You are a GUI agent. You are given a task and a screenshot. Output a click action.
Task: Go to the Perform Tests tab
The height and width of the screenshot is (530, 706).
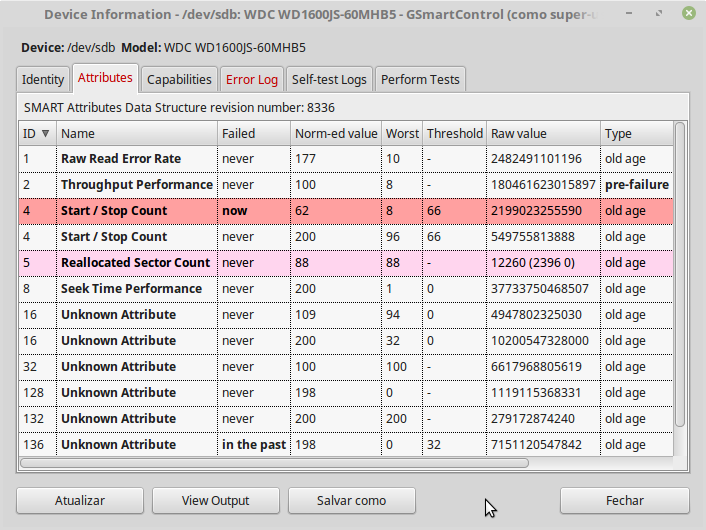click(x=420, y=80)
